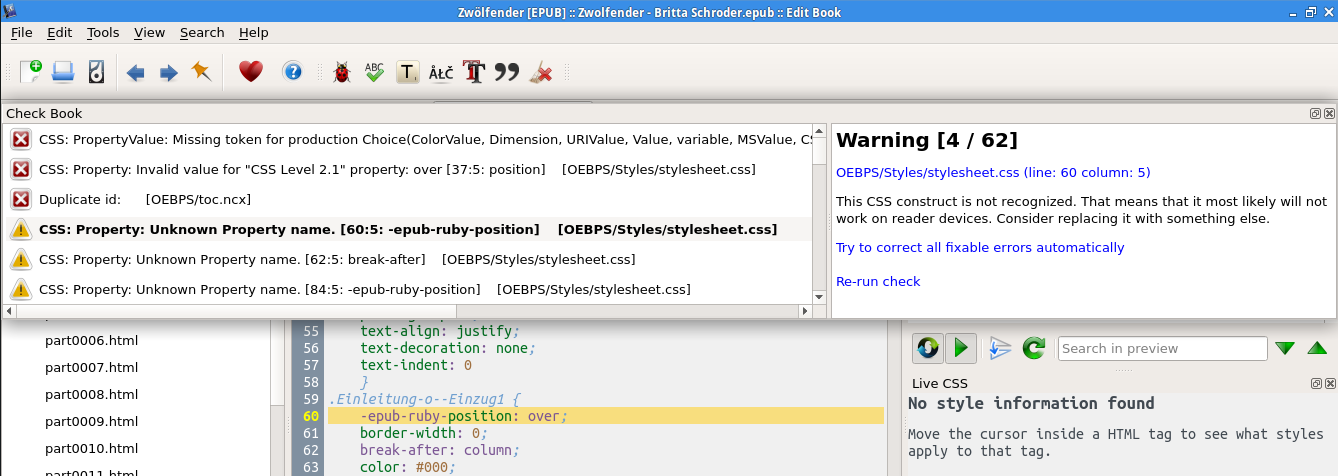Click 'Try to correct all fixable errors automatically'
Image resolution: width=1338 pixels, height=476 pixels.
[x=980, y=247]
